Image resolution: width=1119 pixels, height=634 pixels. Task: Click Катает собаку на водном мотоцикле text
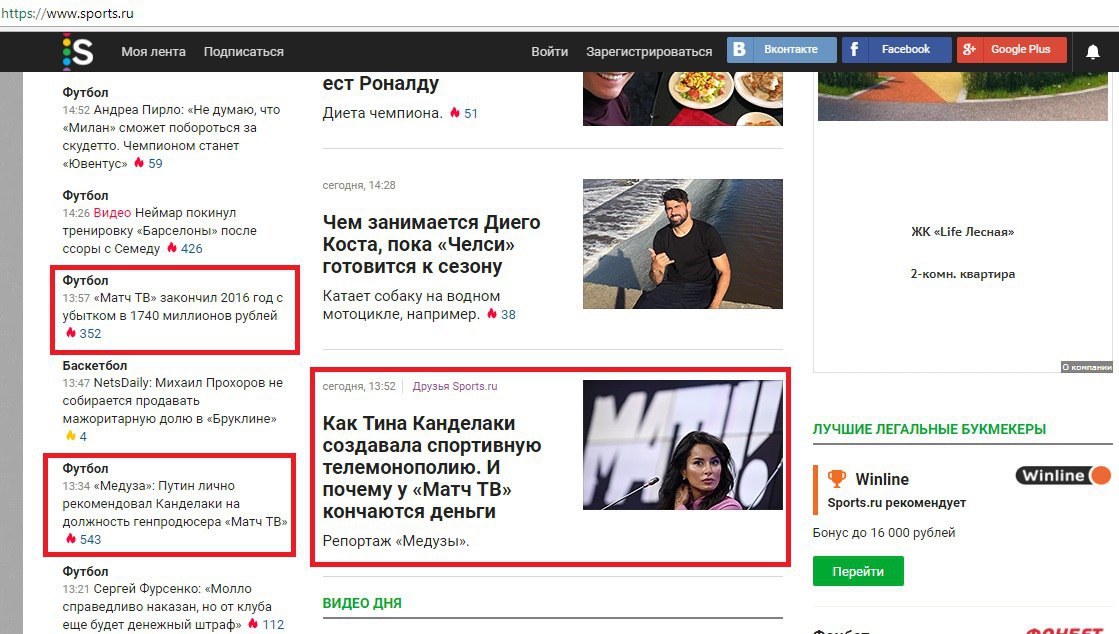411,305
